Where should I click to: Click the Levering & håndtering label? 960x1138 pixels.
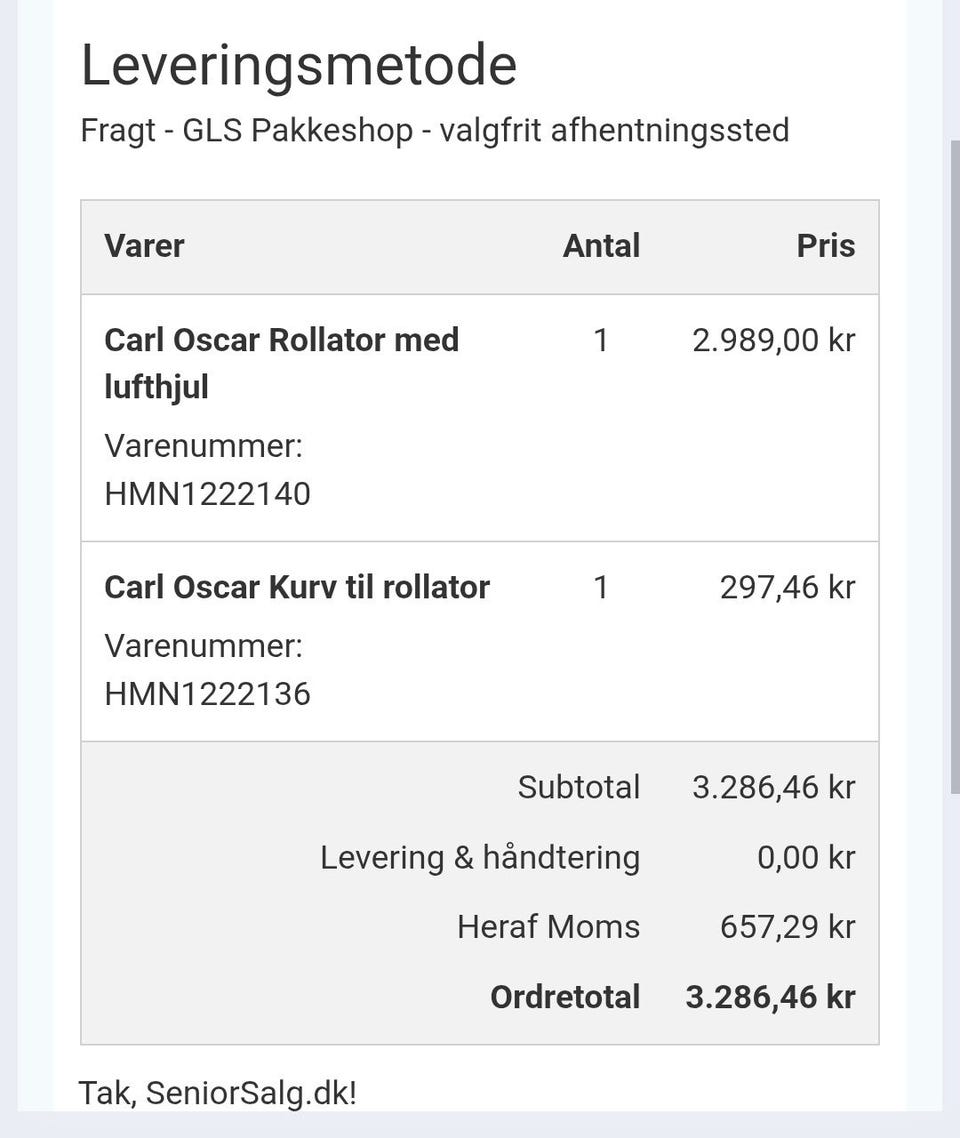(x=480, y=857)
